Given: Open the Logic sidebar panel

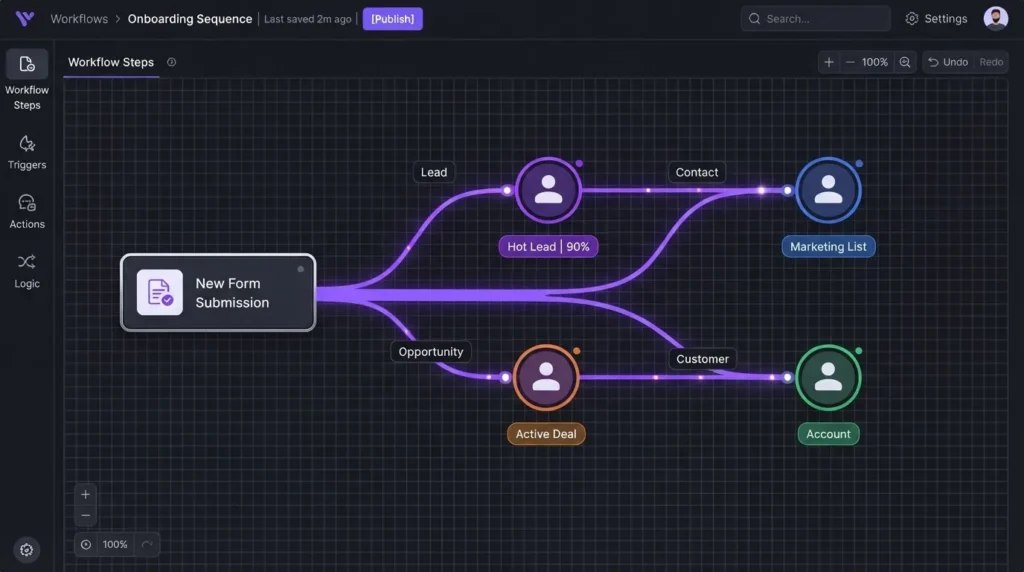Looking at the screenshot, I should coord(27,271).
